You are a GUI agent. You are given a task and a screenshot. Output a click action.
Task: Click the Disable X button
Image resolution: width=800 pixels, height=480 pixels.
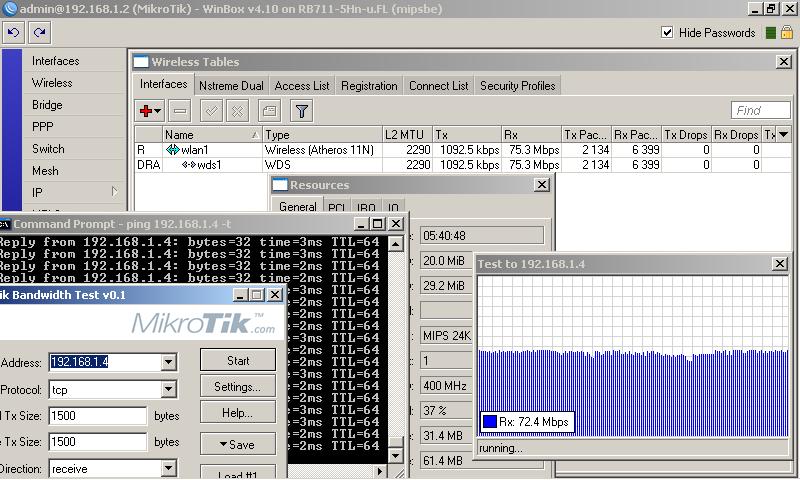[x=238, y=111]
